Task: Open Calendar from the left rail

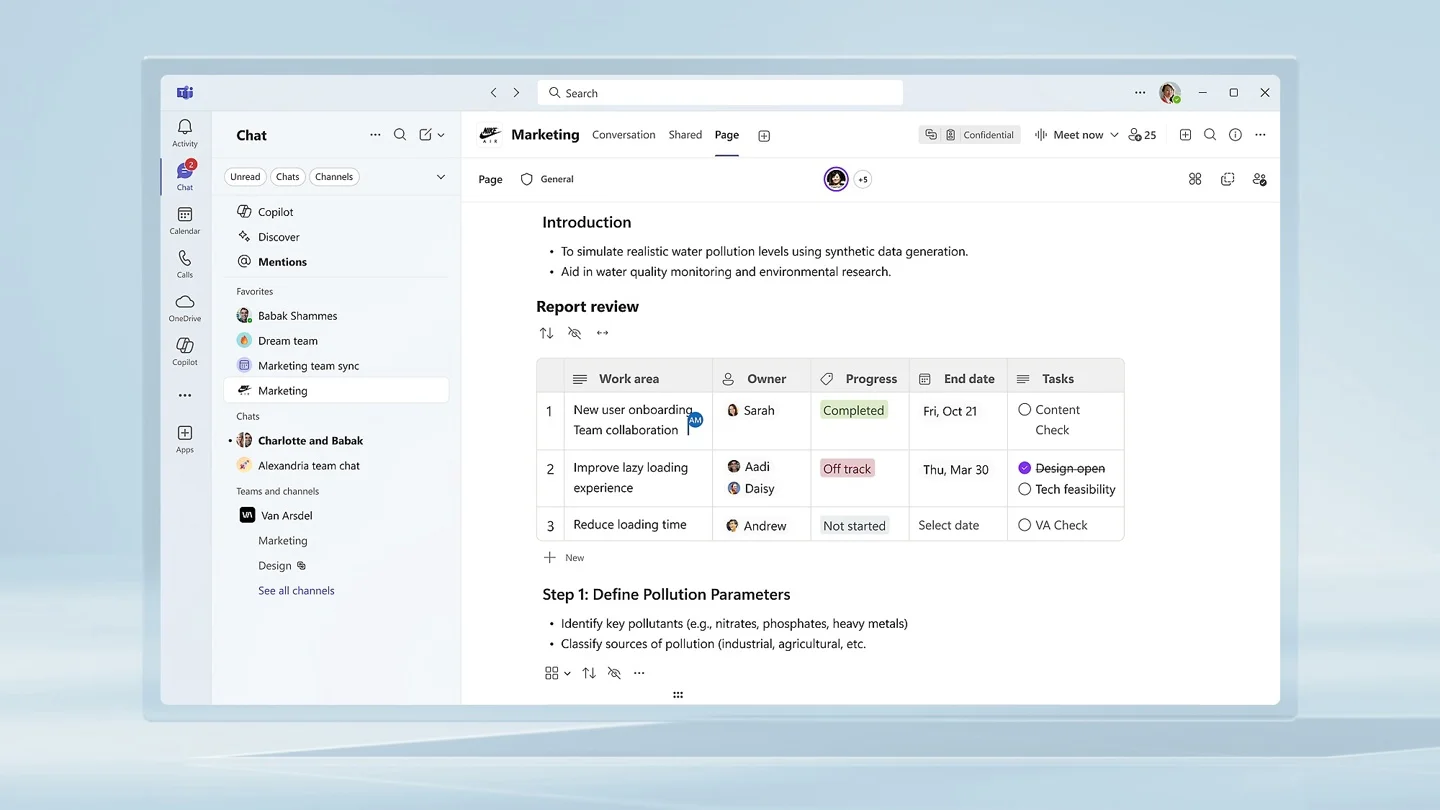Action: [185, 220]
